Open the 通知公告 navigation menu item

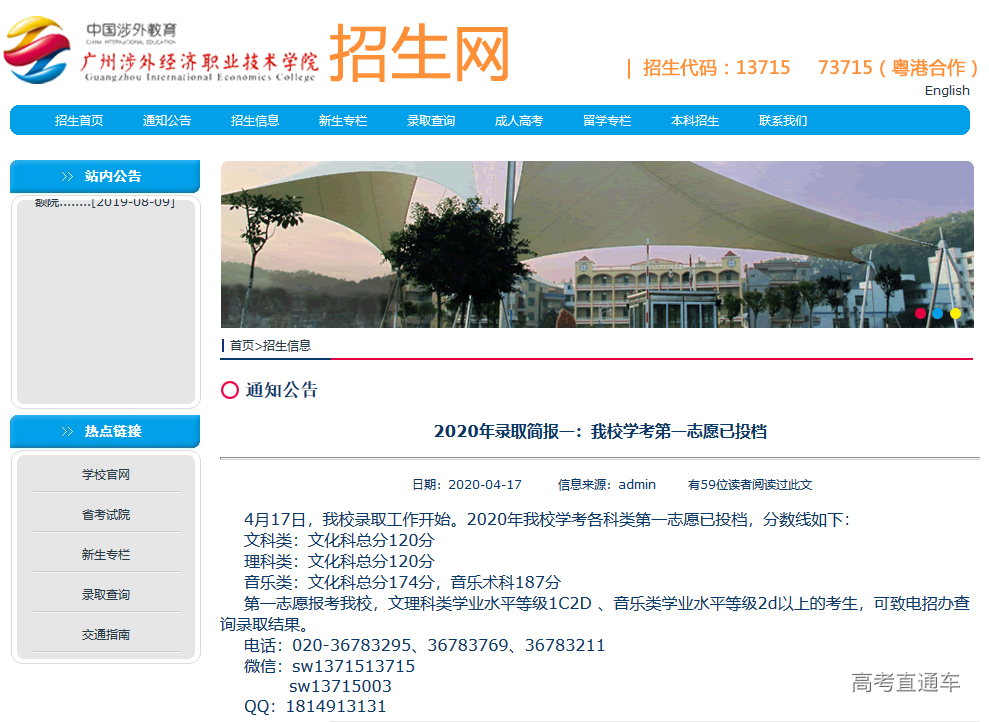coord(167,121)
